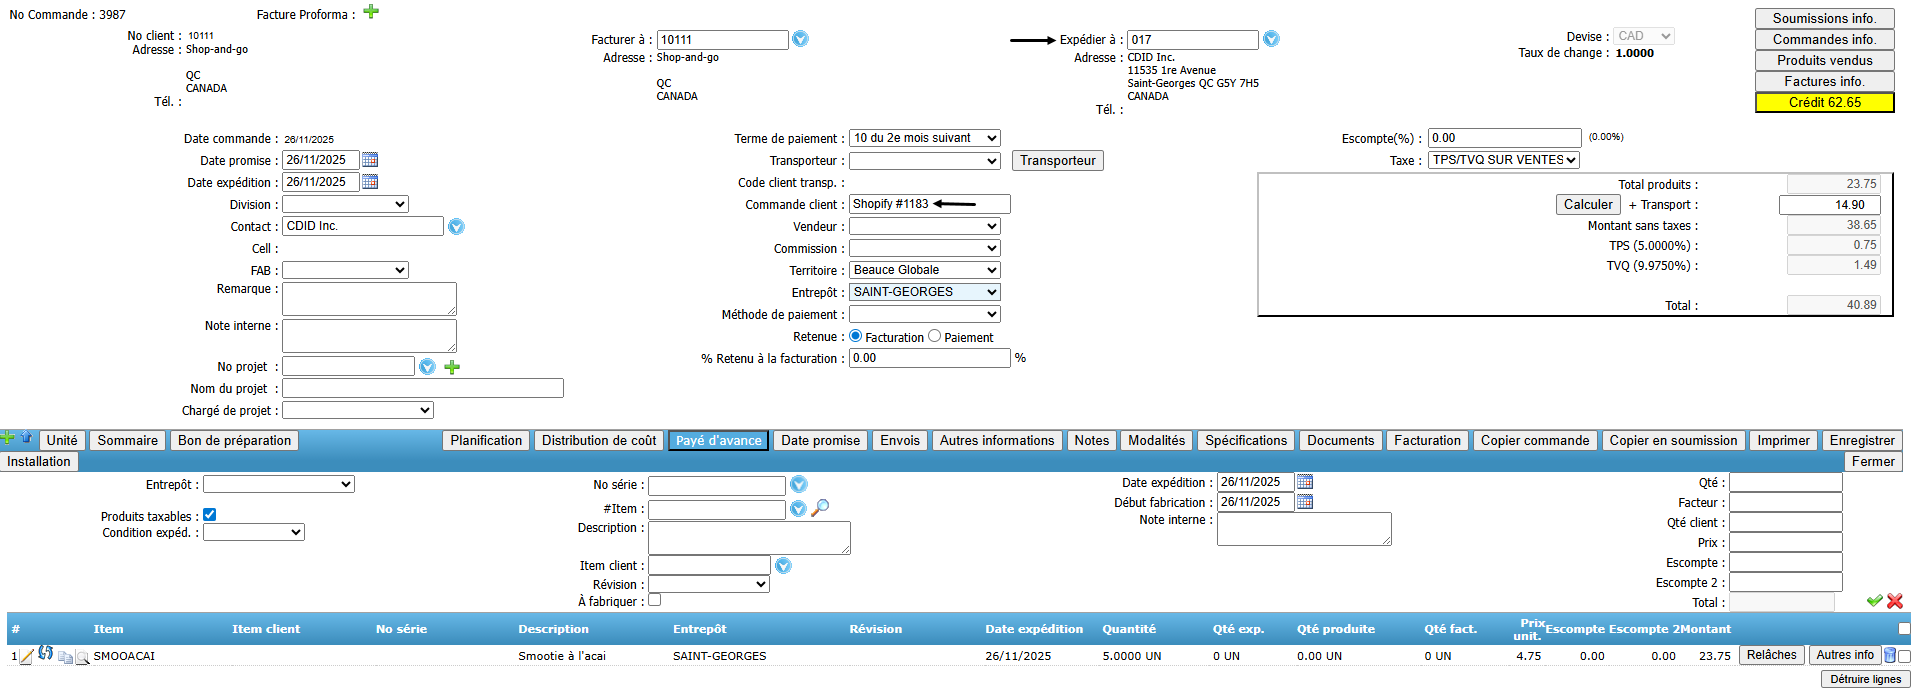Expand the Taxe dropdown

click(x=1503, y=160)
